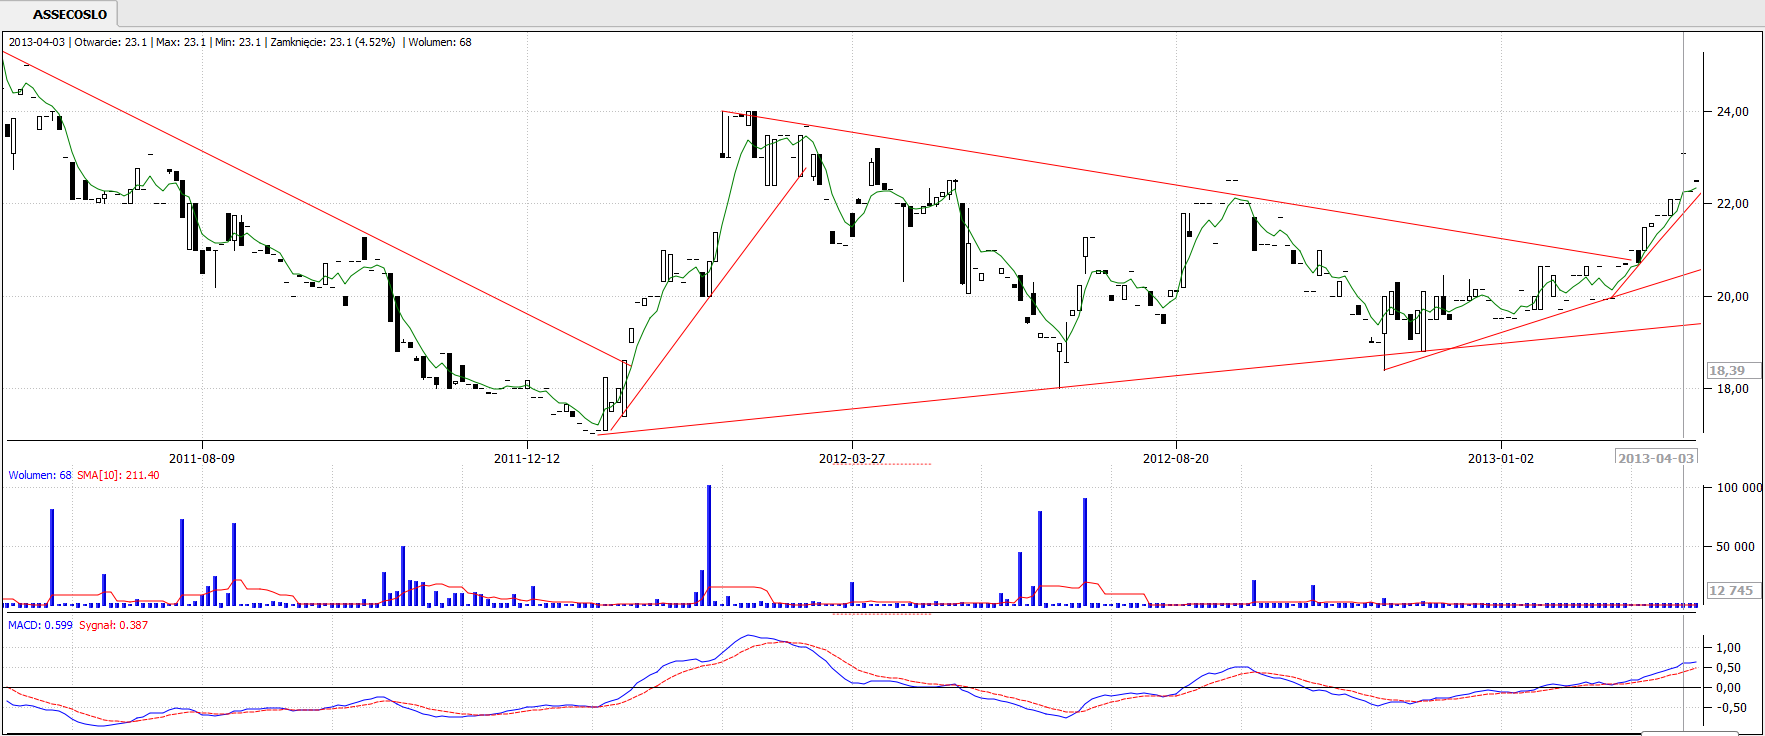This screenshot has height=736, width=1765.
Task: Click the 2011-08-09 date axis label
Action: point(202,459)
